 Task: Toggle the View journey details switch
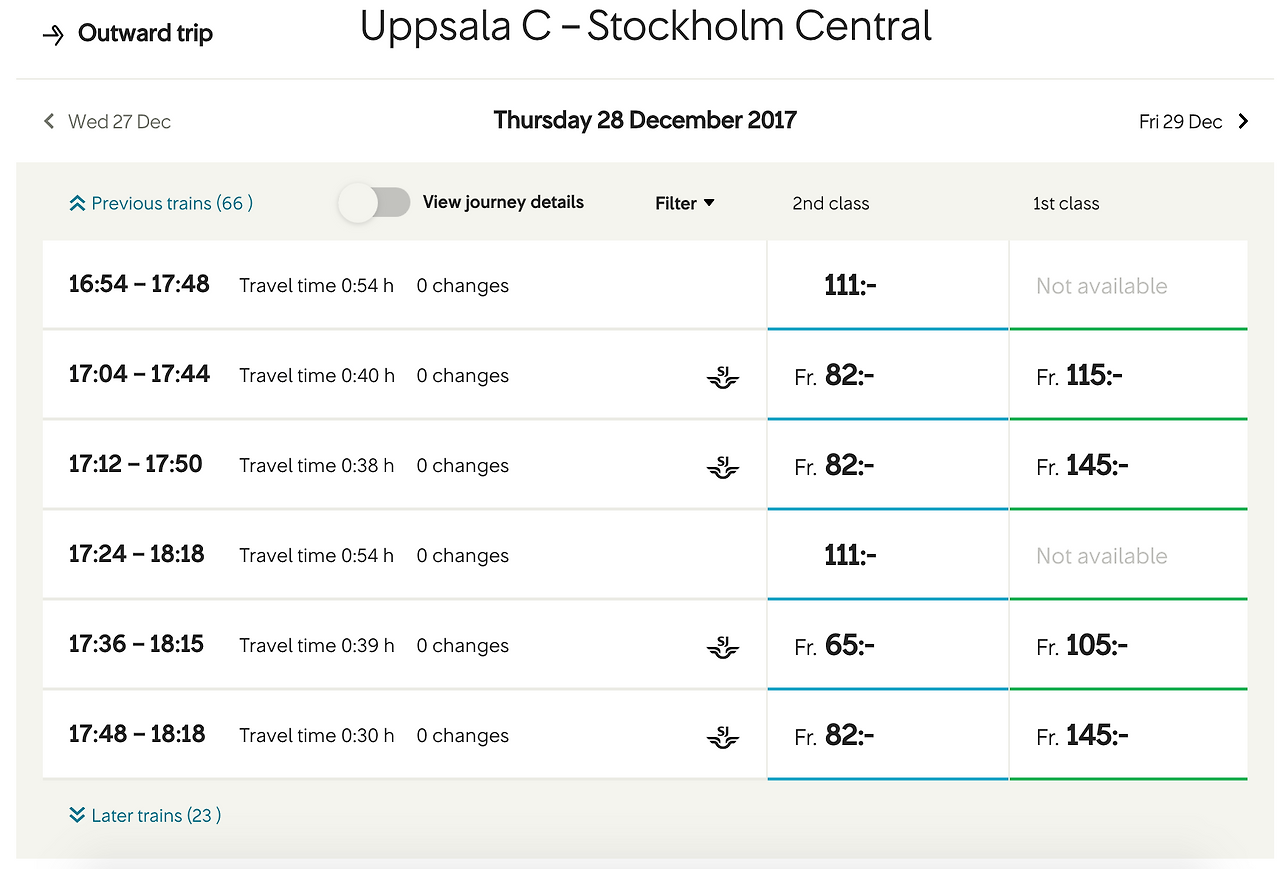tap(375, 203)
